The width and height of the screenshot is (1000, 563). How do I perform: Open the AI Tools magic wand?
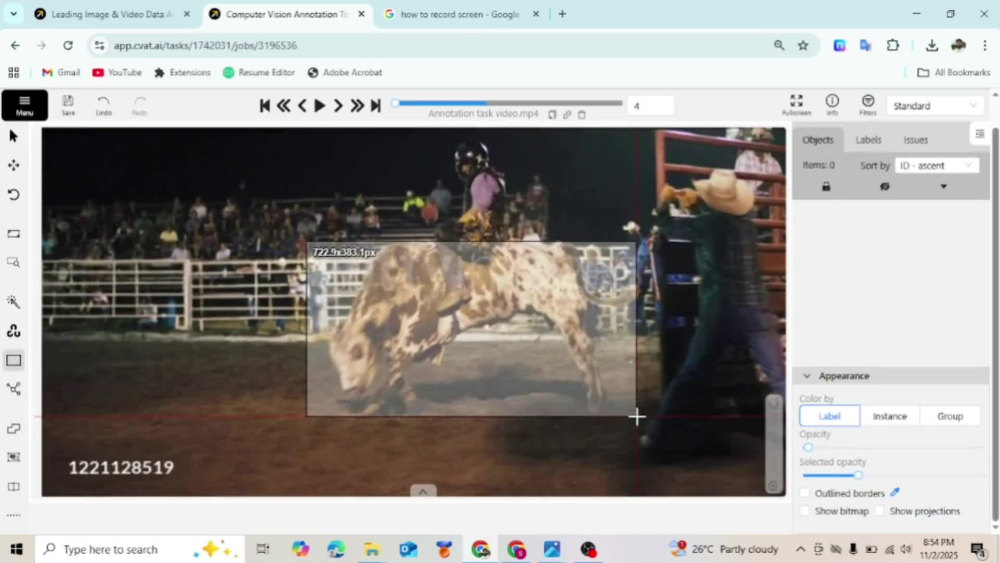tap(13, 301)
